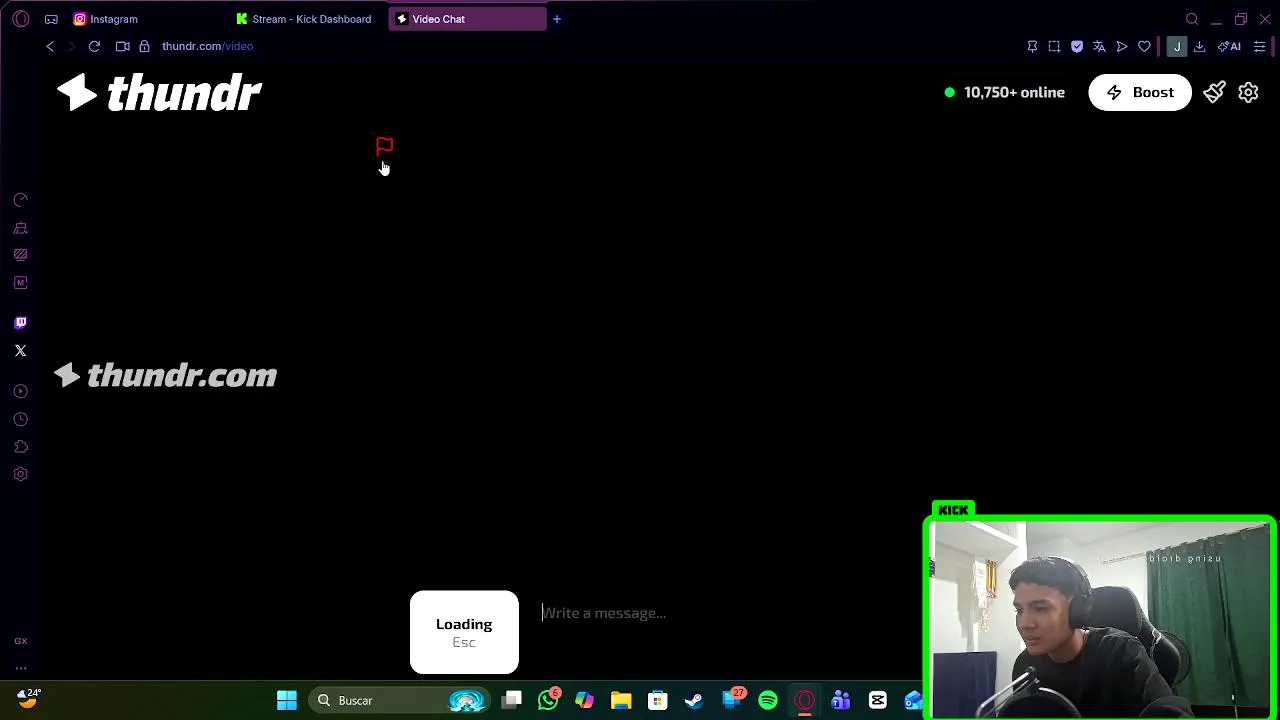
Task: Open the Task View taskbar icon
Action: coord(512,700)
